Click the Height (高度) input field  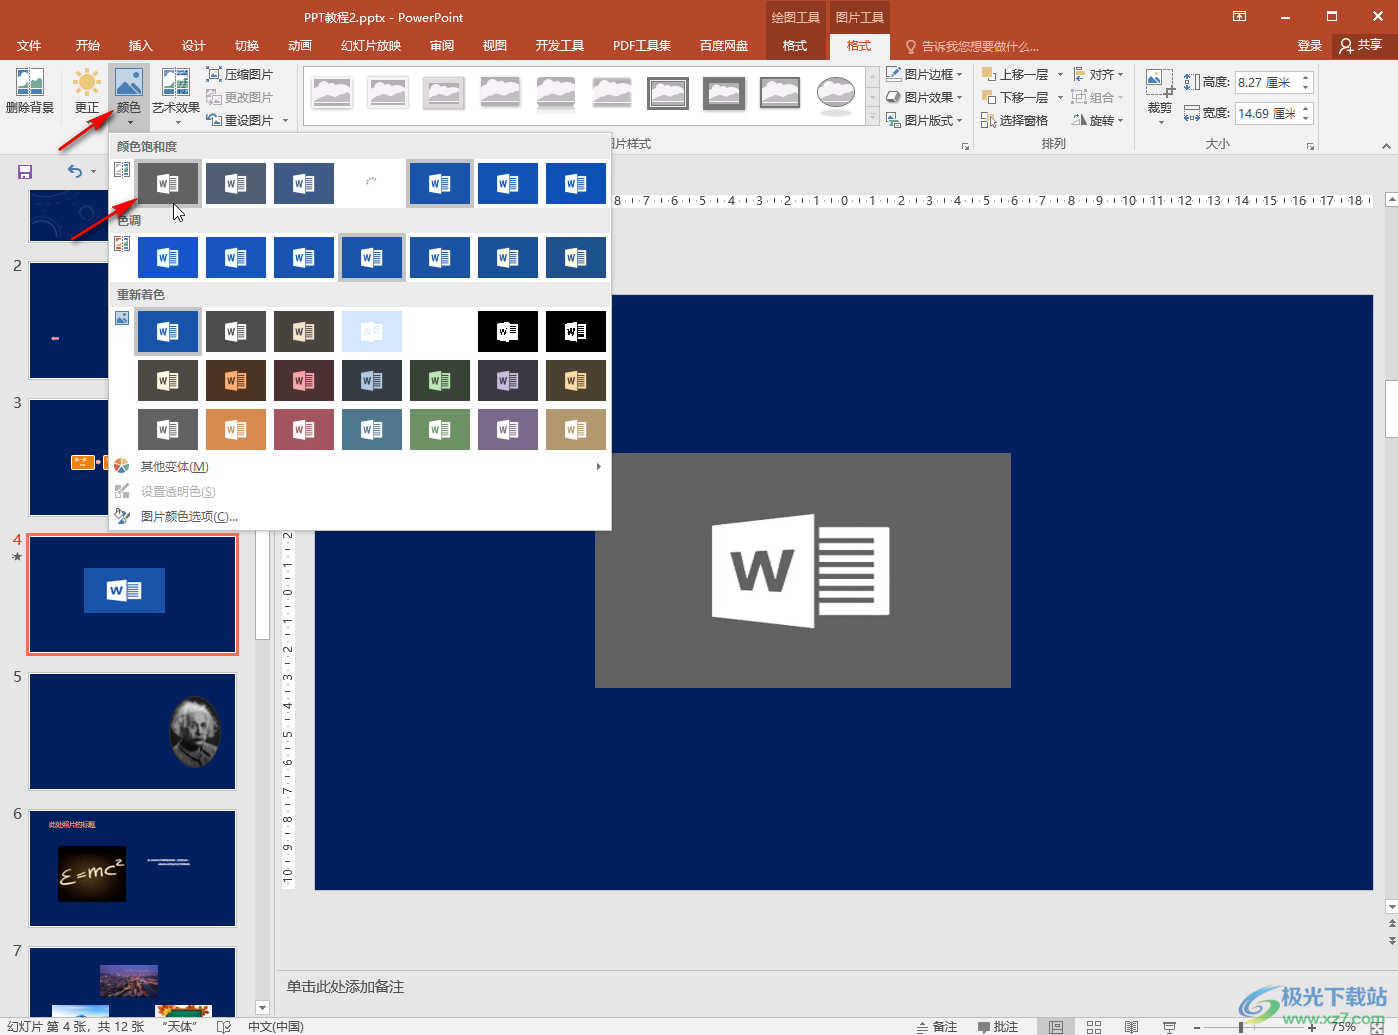(1267, 82)
